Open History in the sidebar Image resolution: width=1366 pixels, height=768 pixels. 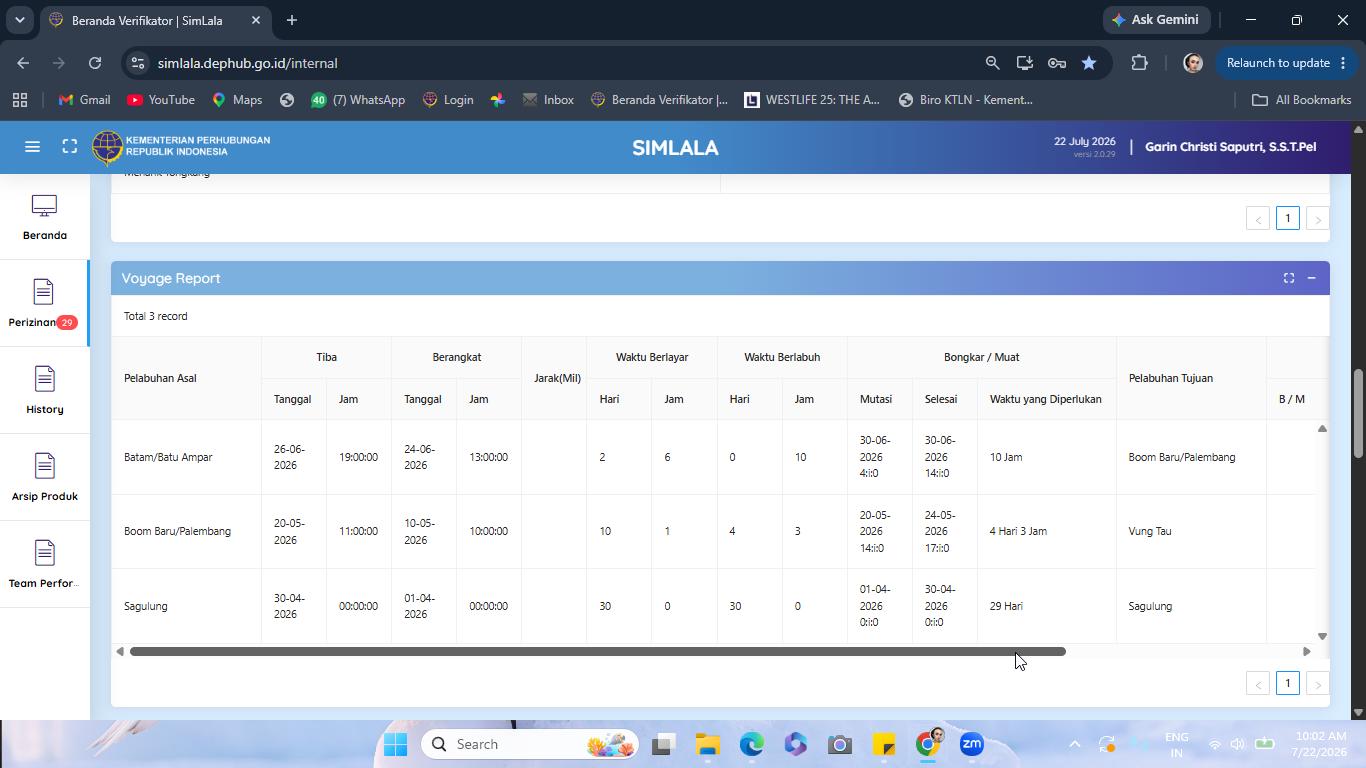[x=45, y=391]
